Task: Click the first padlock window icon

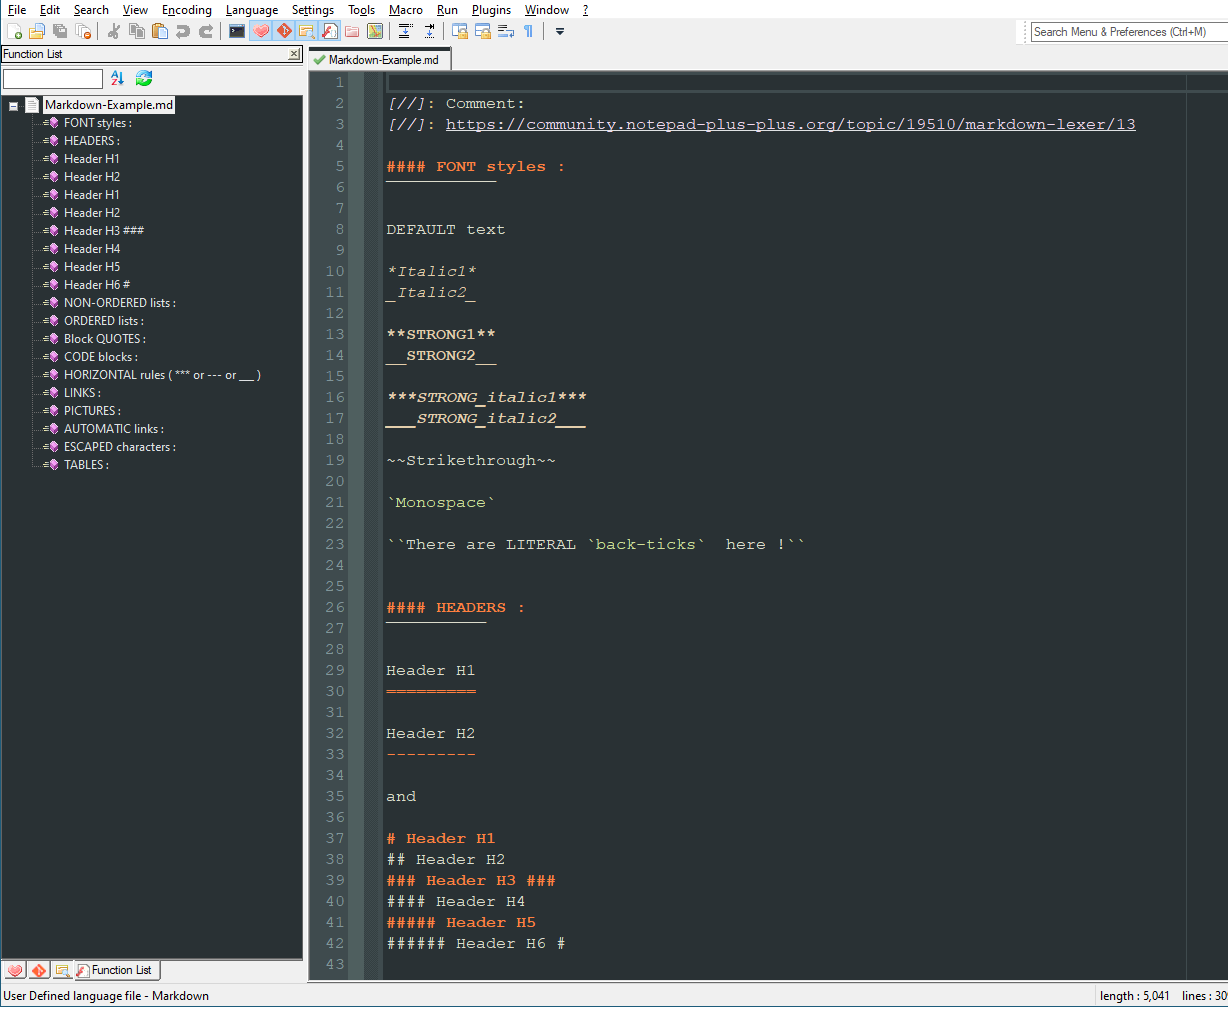Action: click(x=460, y=31)
